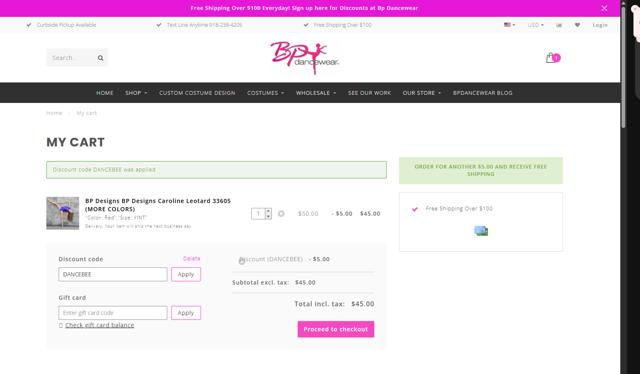Viewport: 640px width, 374px height.
Task: Go to HOME in navigation bar
Action: pyautogui.click(x=105, y=93)
